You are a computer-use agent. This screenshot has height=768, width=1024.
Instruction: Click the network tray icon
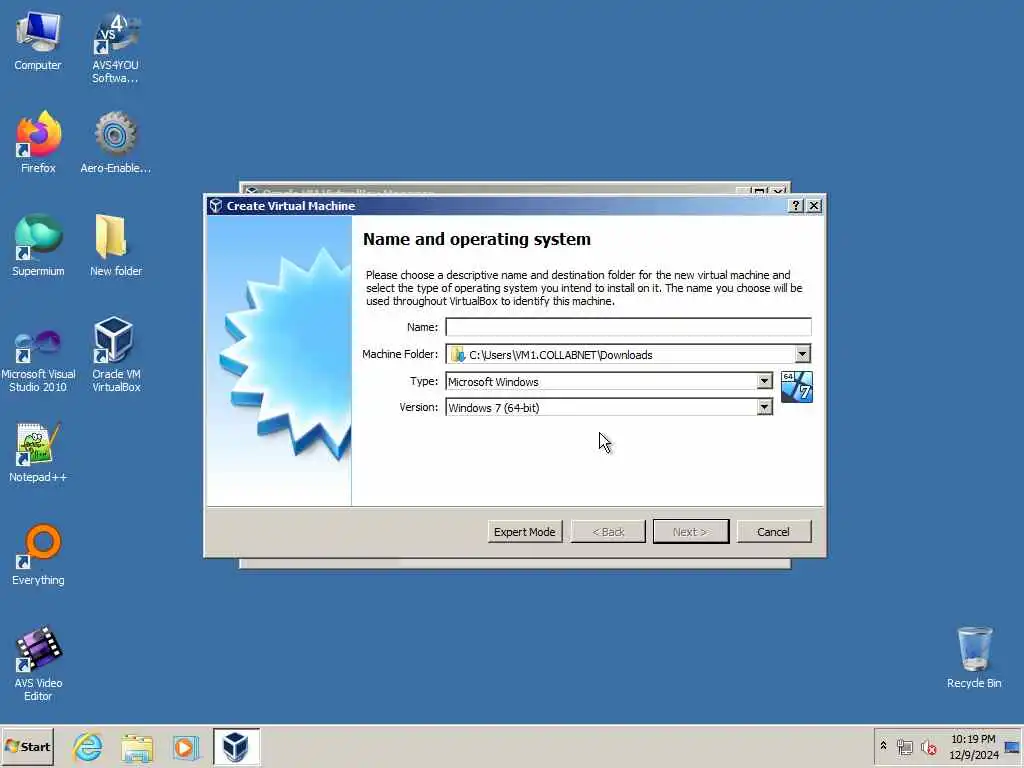click(x=905, y=746)
